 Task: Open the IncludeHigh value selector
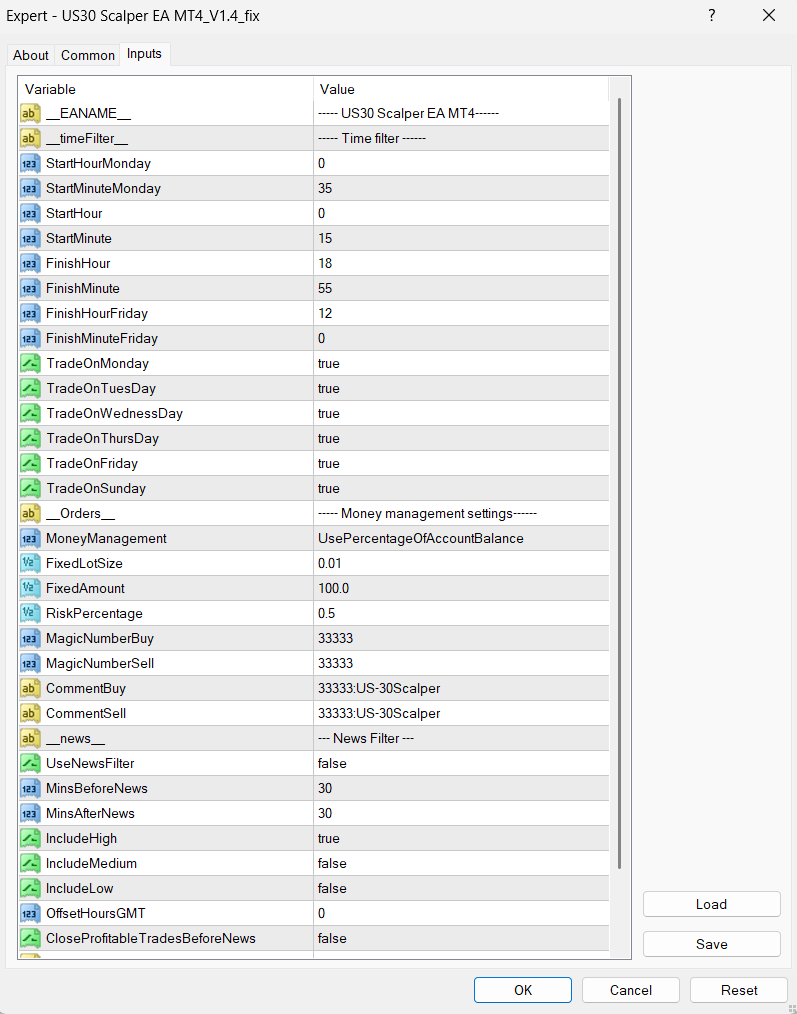click(460, 838)
